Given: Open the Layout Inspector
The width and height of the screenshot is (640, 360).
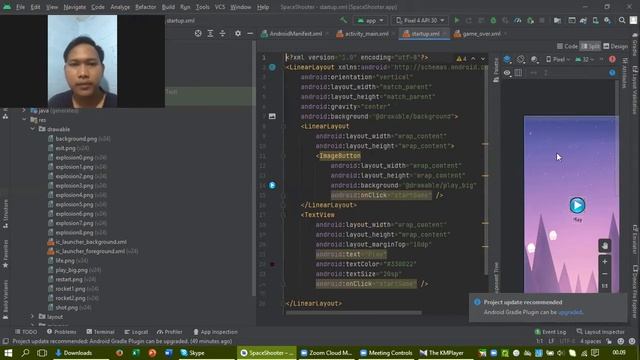Looking at the screenshot, I should click(600, 332).
